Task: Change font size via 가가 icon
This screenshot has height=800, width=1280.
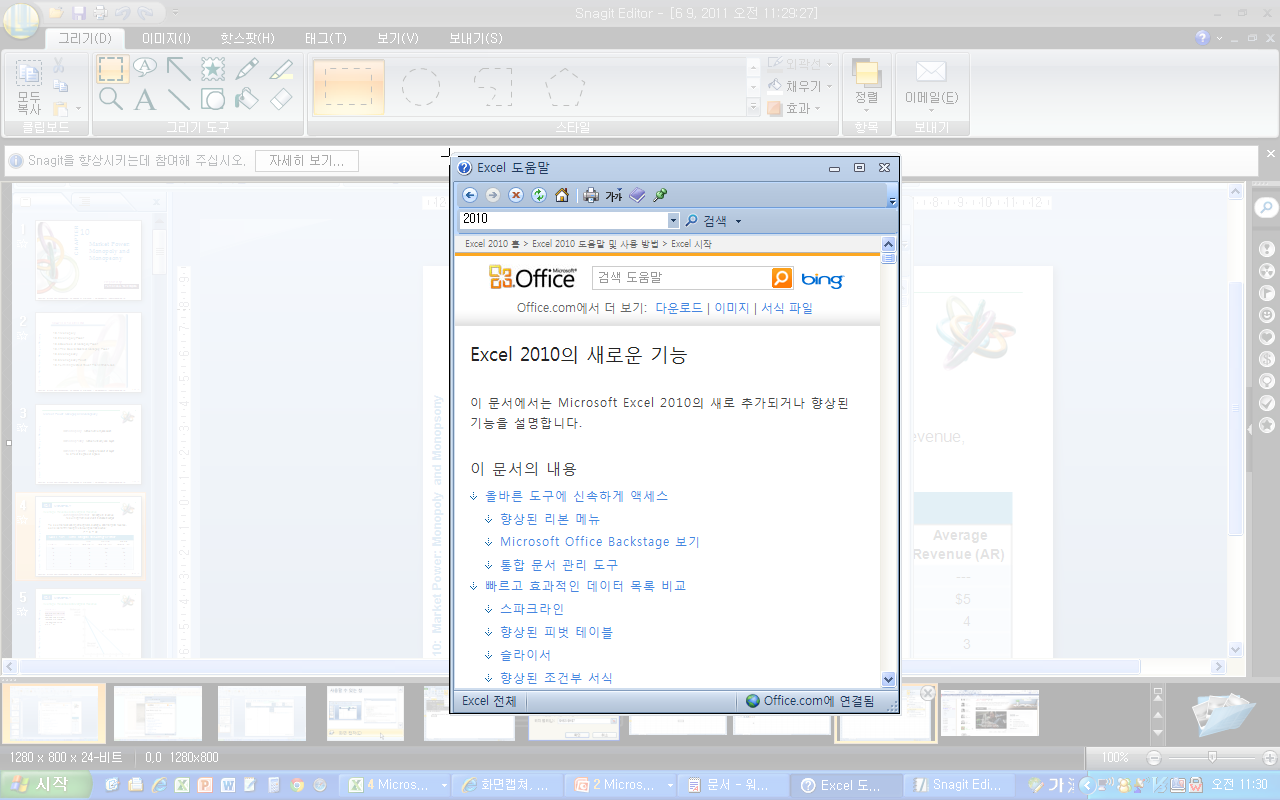Action: (614, 195)
